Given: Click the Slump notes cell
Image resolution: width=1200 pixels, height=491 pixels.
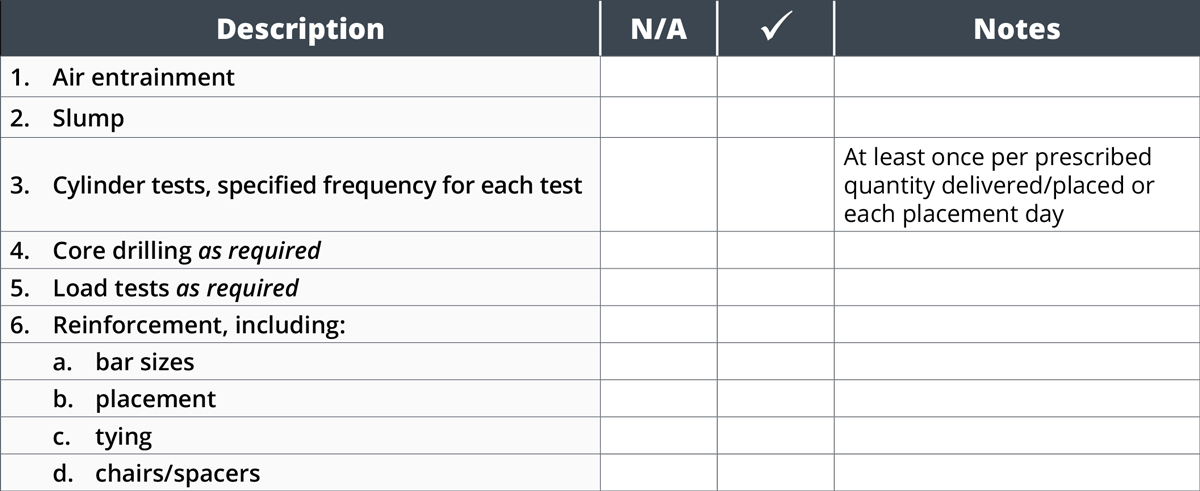Looking at the screenshot, I should coord(1017,118).
